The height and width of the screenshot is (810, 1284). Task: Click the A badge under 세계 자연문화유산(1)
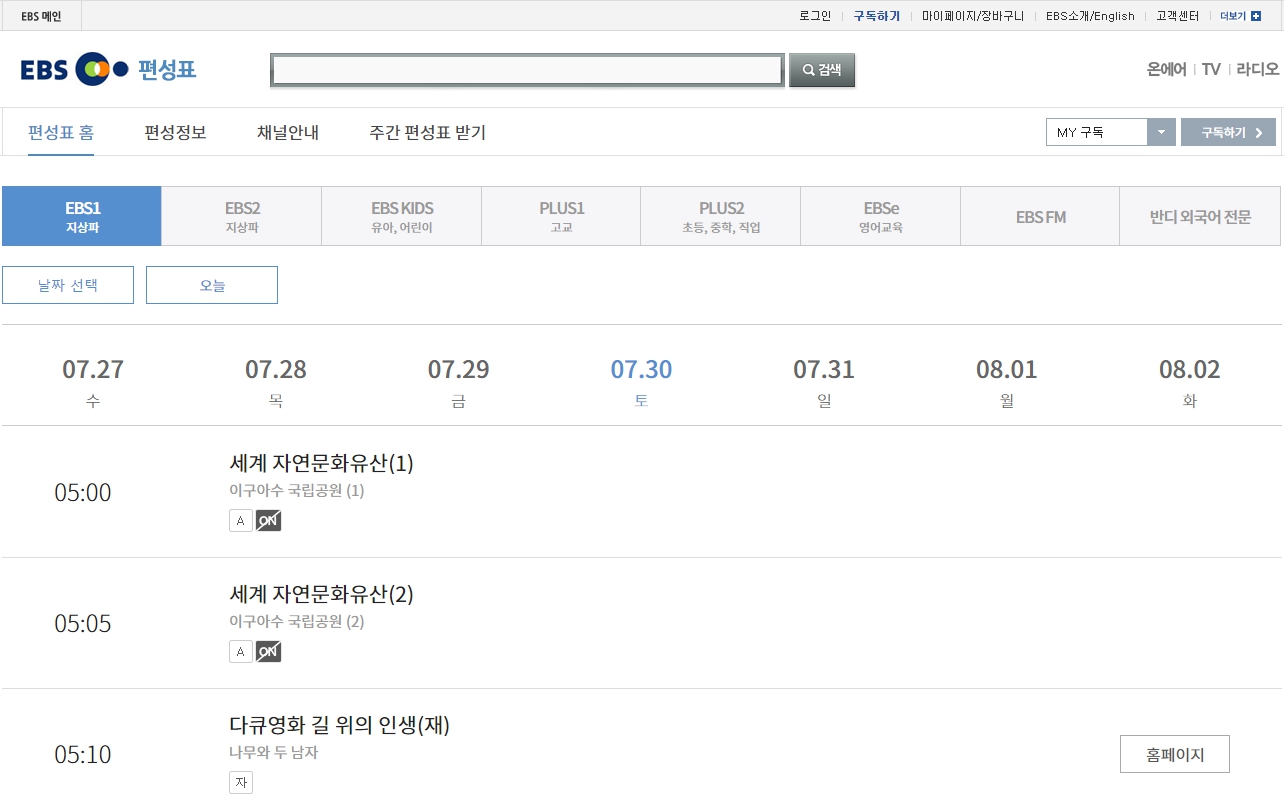(x=241, y=520)
